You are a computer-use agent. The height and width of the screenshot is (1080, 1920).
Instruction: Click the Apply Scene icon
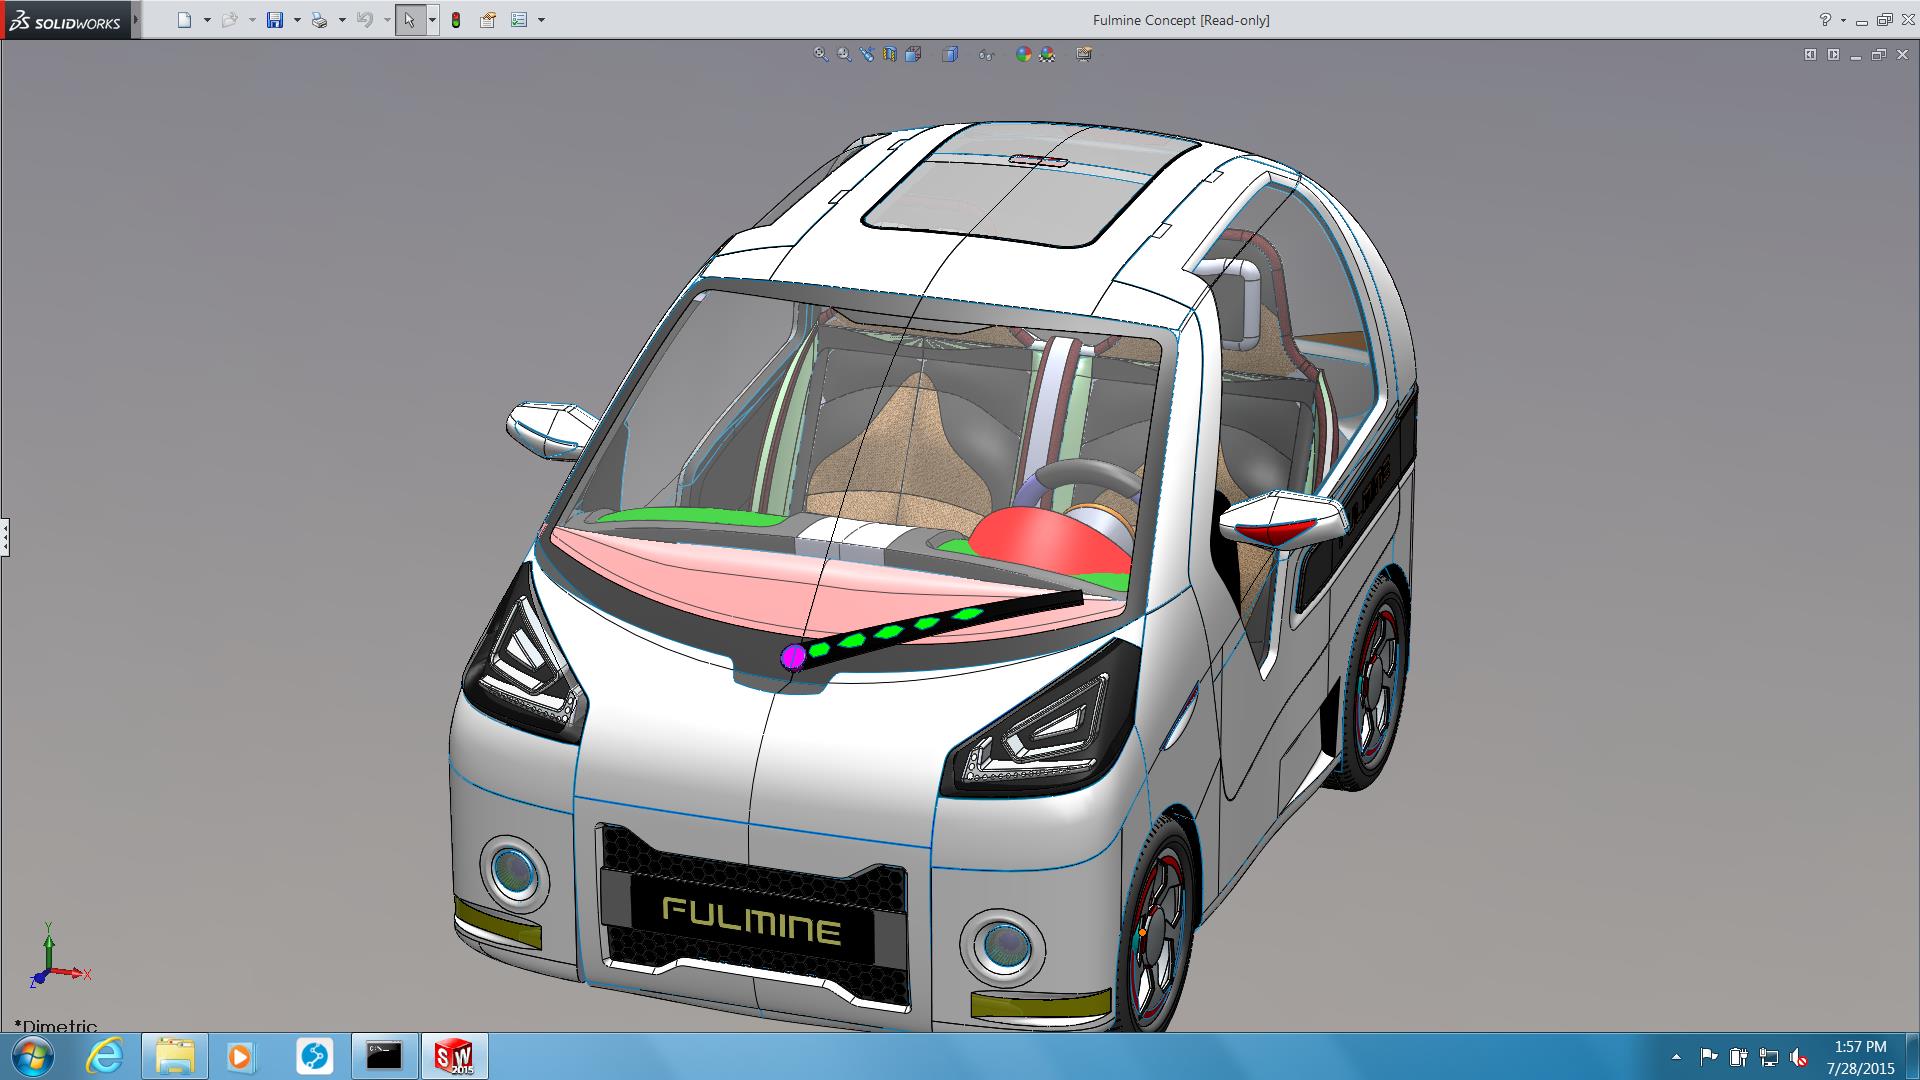pyautogui.click(x=1047, y=55)
